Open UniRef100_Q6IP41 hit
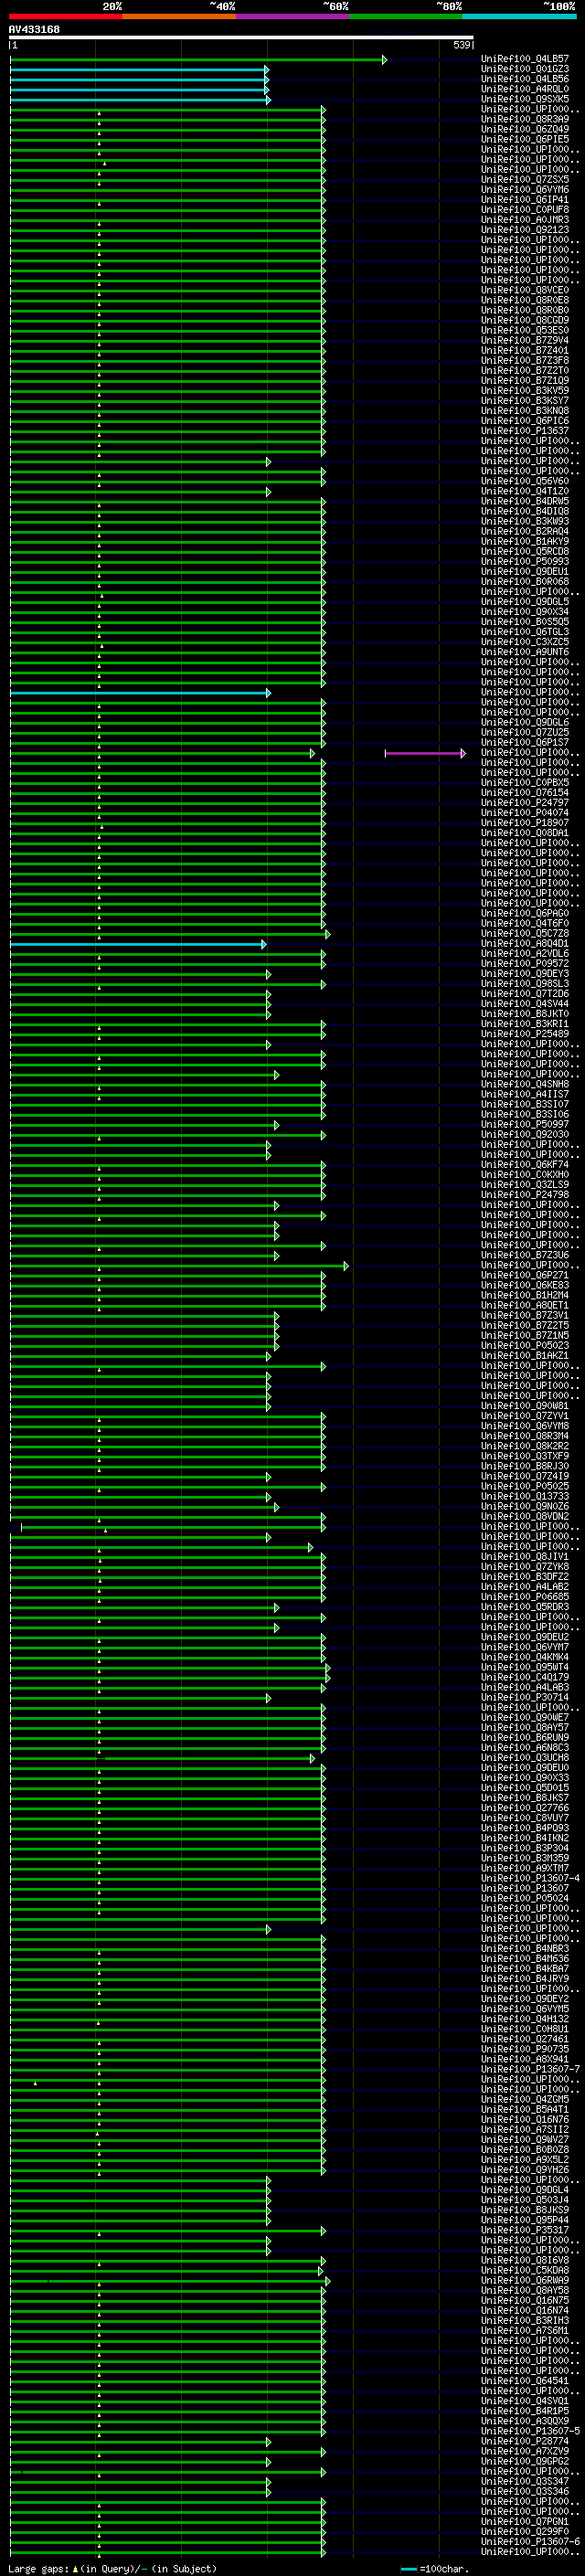The height and width of the screenshot is (2576, 585). 525,200
